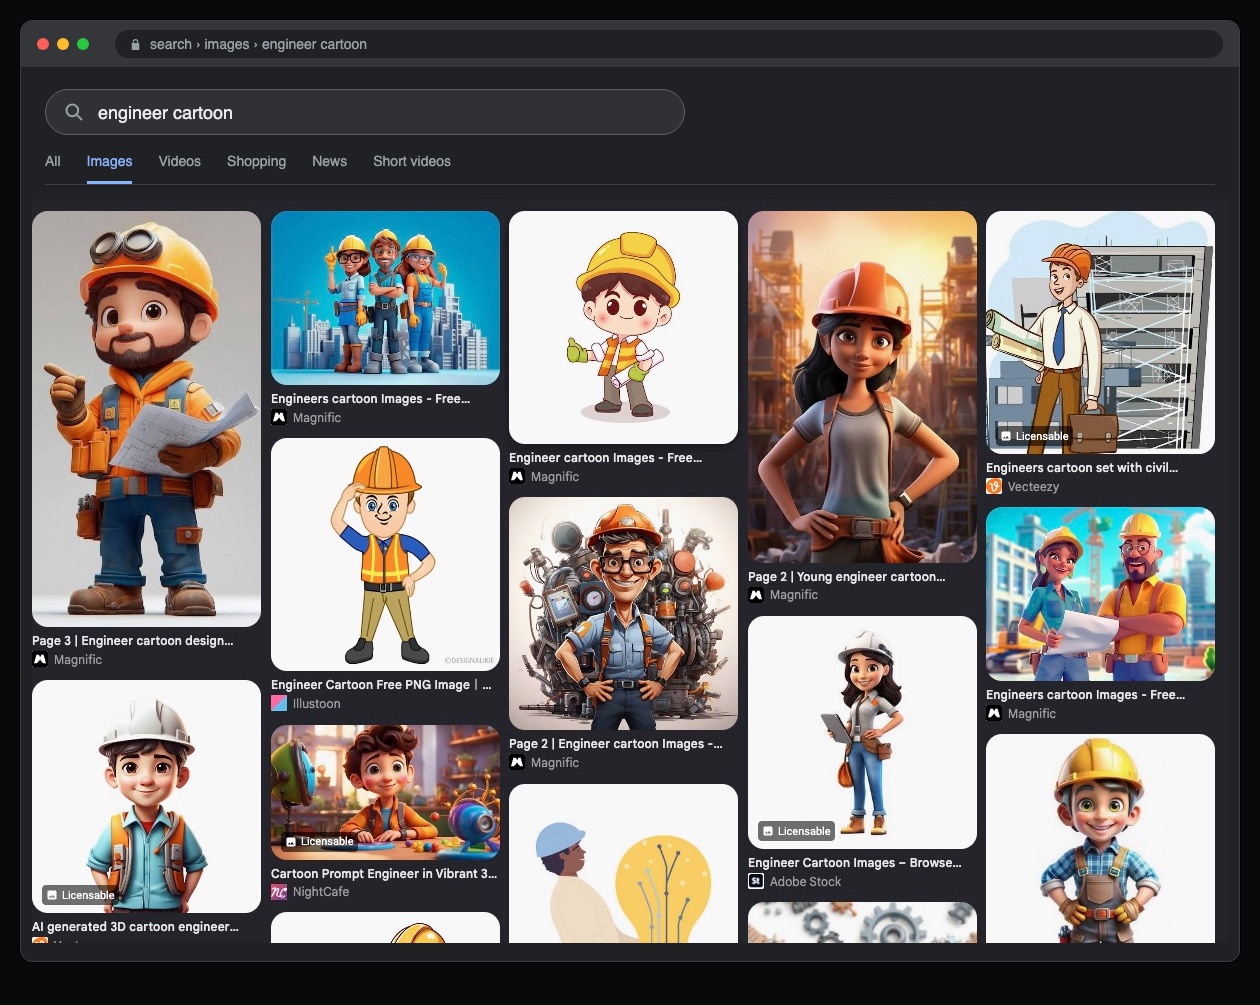Image resolution: width=1260 pixels, height=1005 pixels.
Task: Click Magnific icon under Page 3 result
Action: tap(40, 659)
